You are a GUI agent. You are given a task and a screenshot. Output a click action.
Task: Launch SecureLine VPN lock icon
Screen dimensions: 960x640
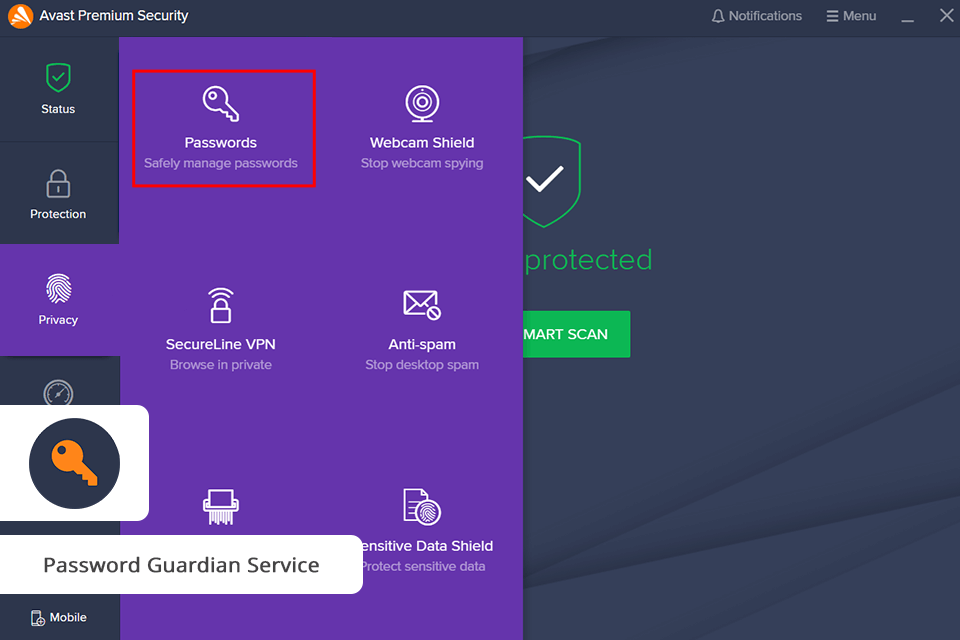coord(220,305)
